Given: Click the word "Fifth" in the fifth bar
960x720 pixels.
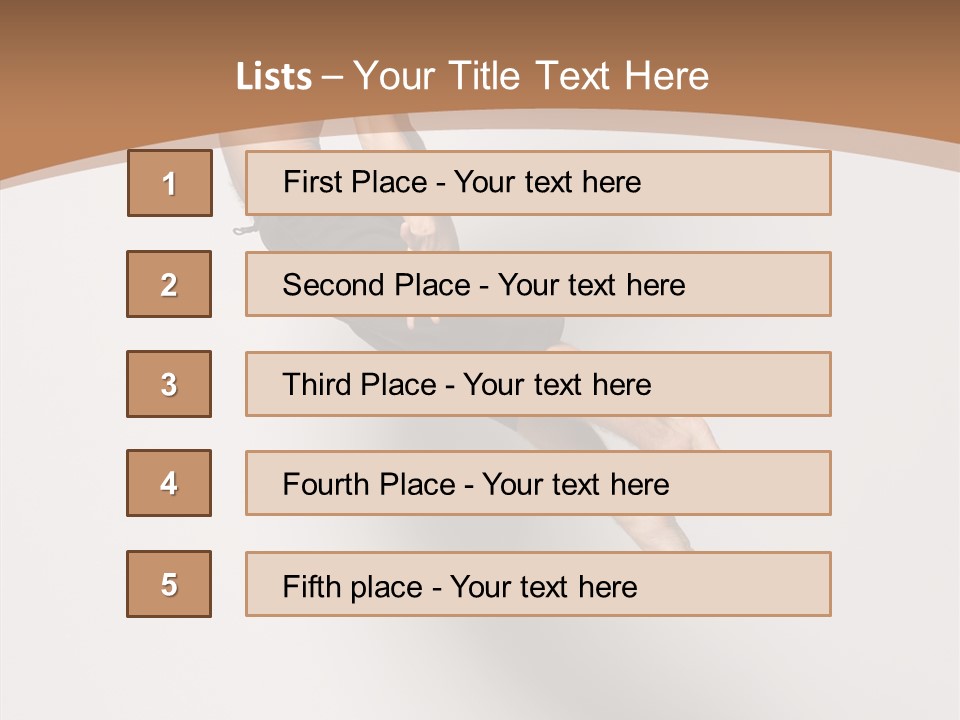Looking at the screenshot, I should [x=312, y=586].
